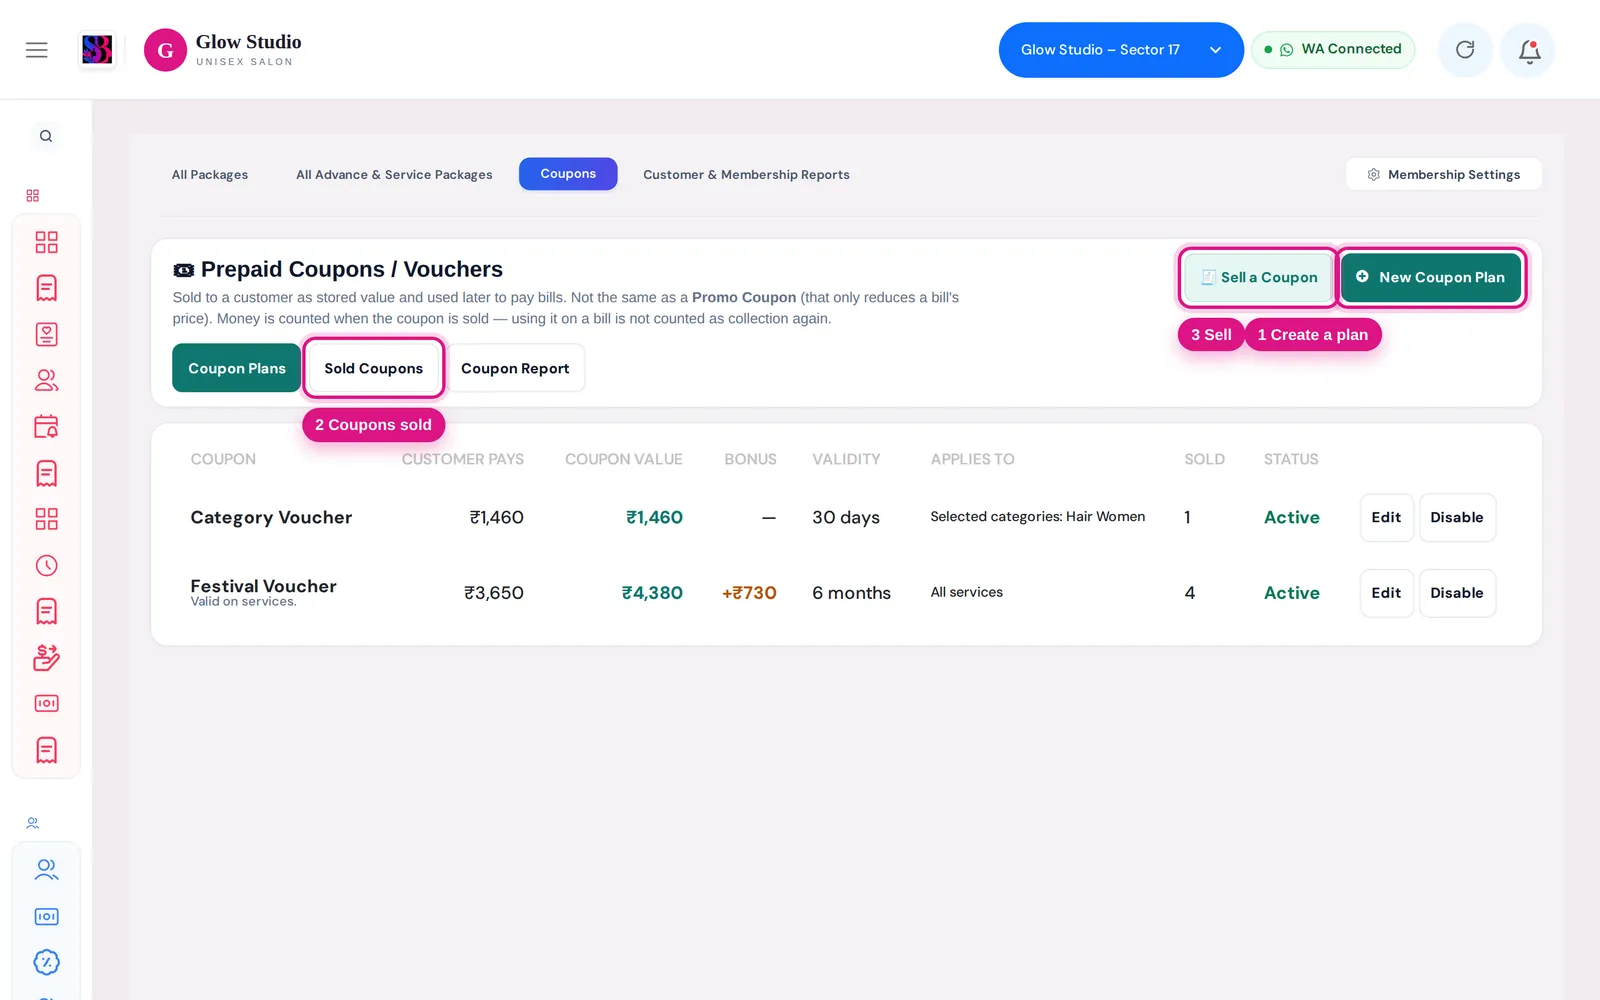Screen dimensions: 1600x1000
Task: Open the blue ticket icon in sidebar
Action: pyautogui.click(x=46, y=916)
